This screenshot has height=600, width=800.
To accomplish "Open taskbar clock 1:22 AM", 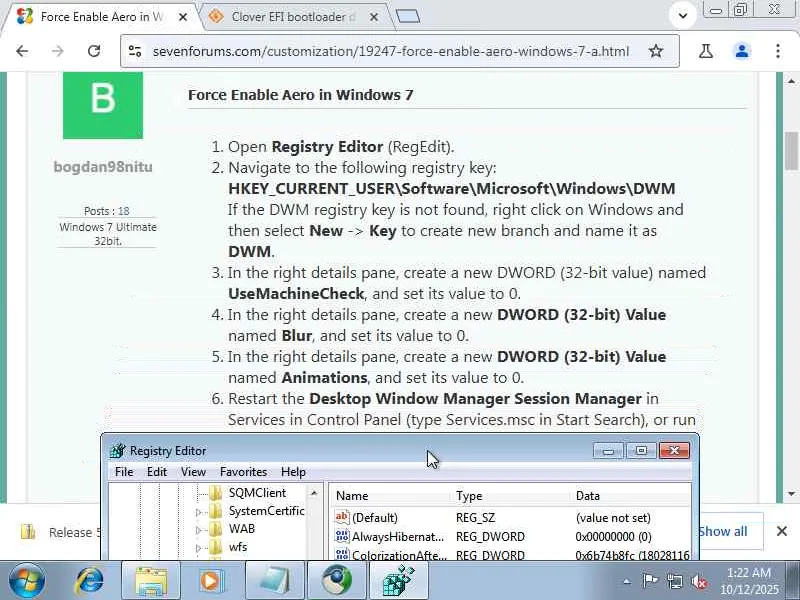I will 749,581.
